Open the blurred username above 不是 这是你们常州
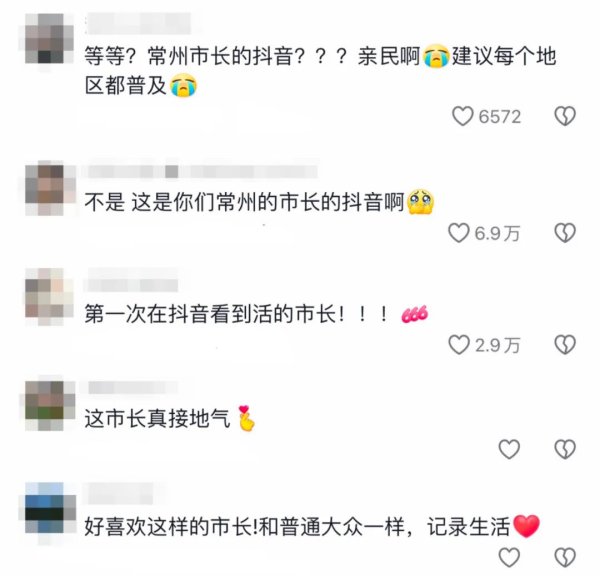Viewport: 600px width, 576px height. pyautogui.click(x=201, y=171)
